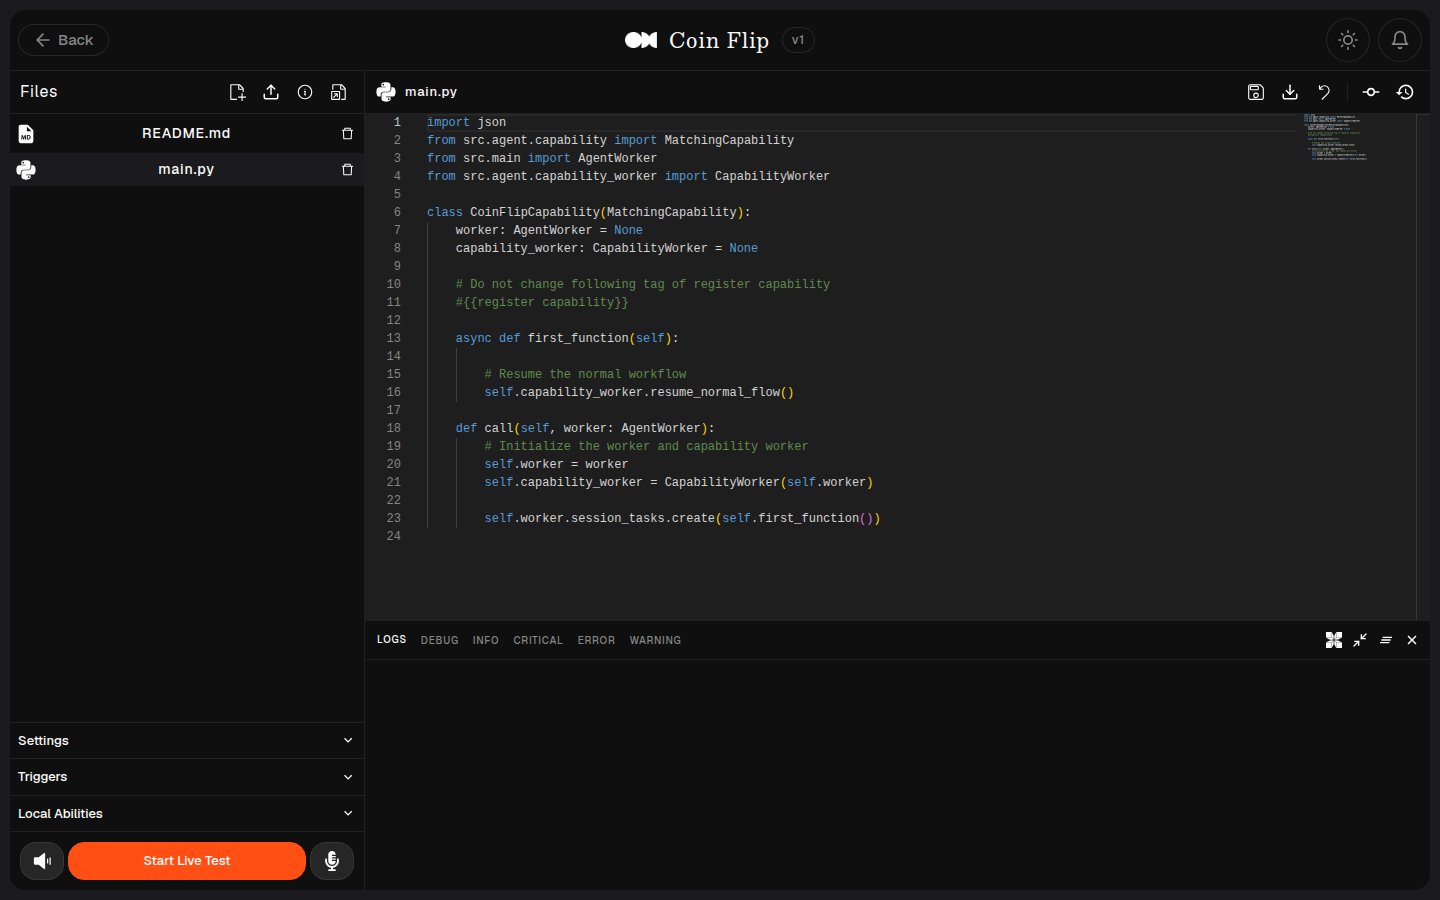
Task: Create a new file in Files panel
Action: coord(237,92)
